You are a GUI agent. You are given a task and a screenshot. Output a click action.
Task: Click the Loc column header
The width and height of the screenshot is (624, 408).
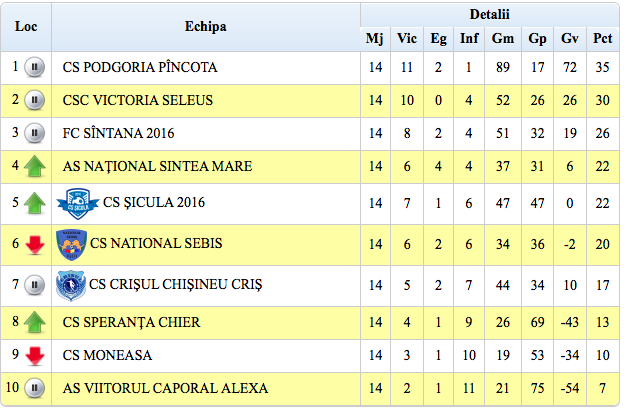tap(26, 26)
